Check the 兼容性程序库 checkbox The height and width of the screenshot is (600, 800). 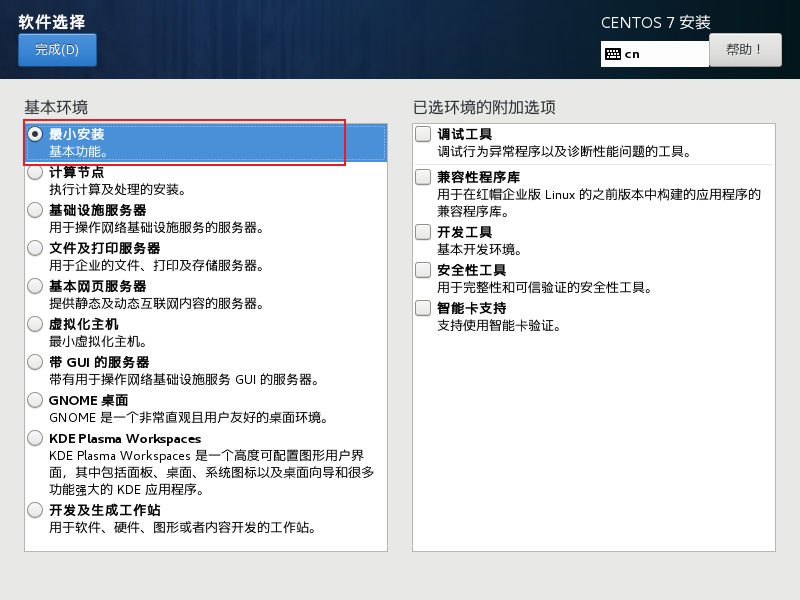point(423,177)
